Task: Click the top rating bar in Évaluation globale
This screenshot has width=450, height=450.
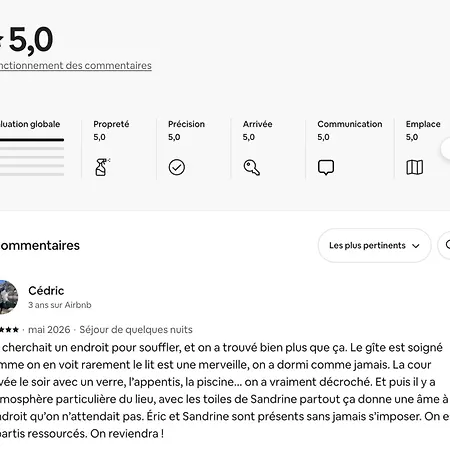Action: click(32, 140)
